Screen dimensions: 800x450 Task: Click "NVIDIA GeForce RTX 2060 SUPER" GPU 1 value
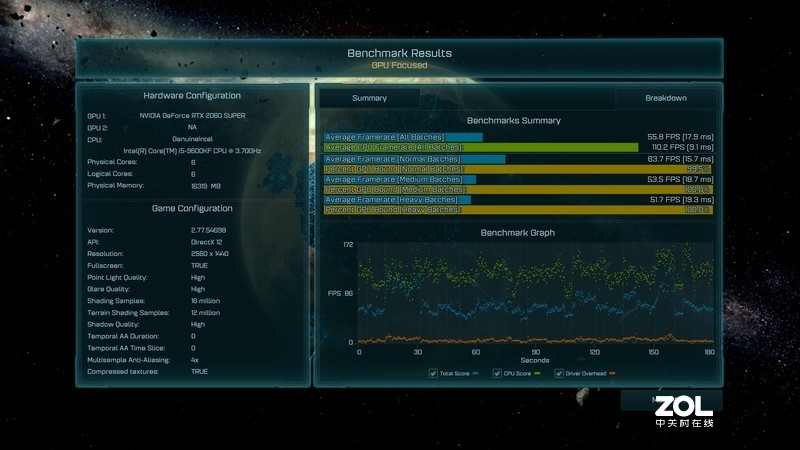[x=192, y=116]
